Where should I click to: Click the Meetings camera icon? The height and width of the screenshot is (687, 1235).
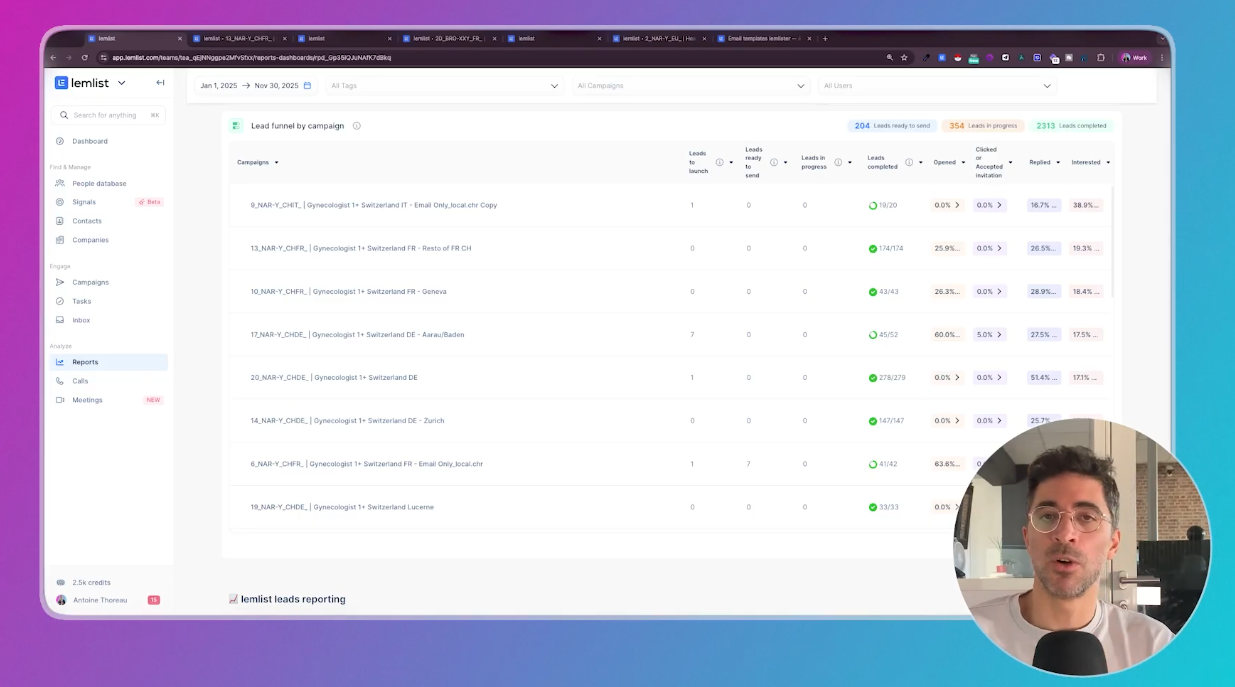(60, 400)
